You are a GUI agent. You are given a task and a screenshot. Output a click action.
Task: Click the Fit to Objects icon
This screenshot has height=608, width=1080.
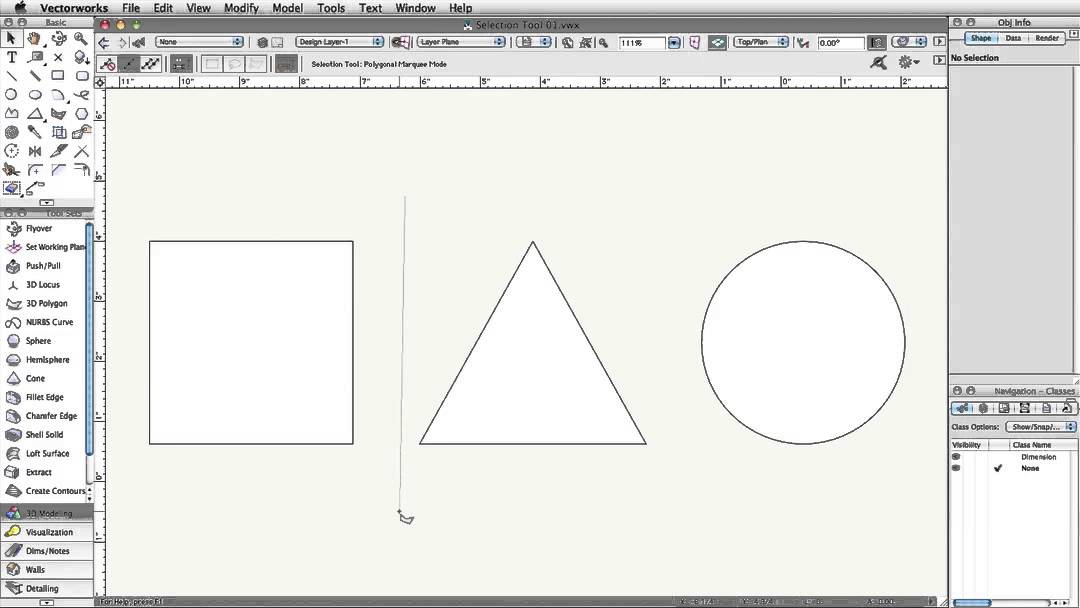585,43
